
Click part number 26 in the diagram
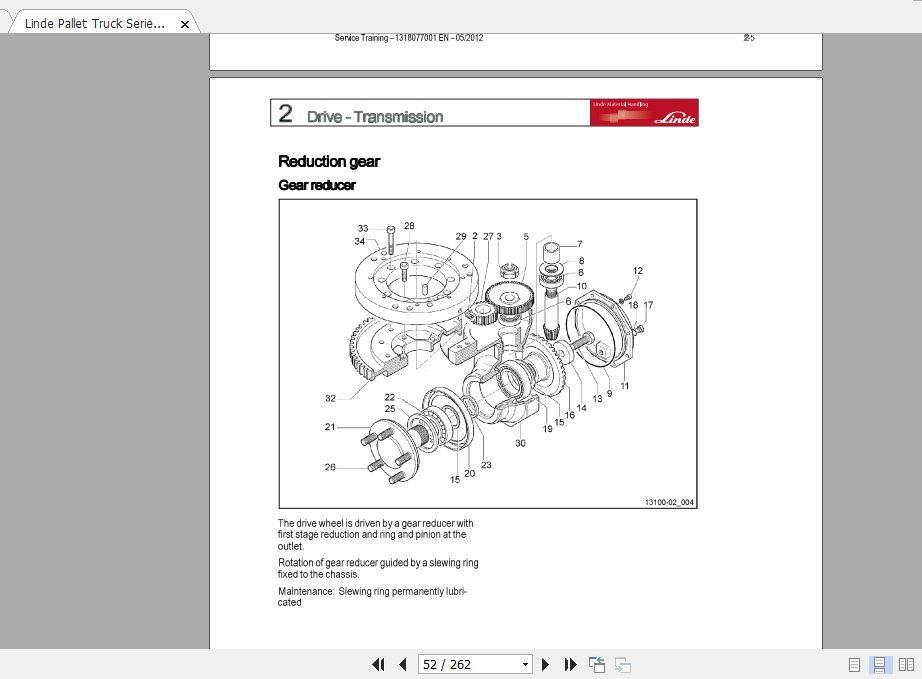click(330, 467)
